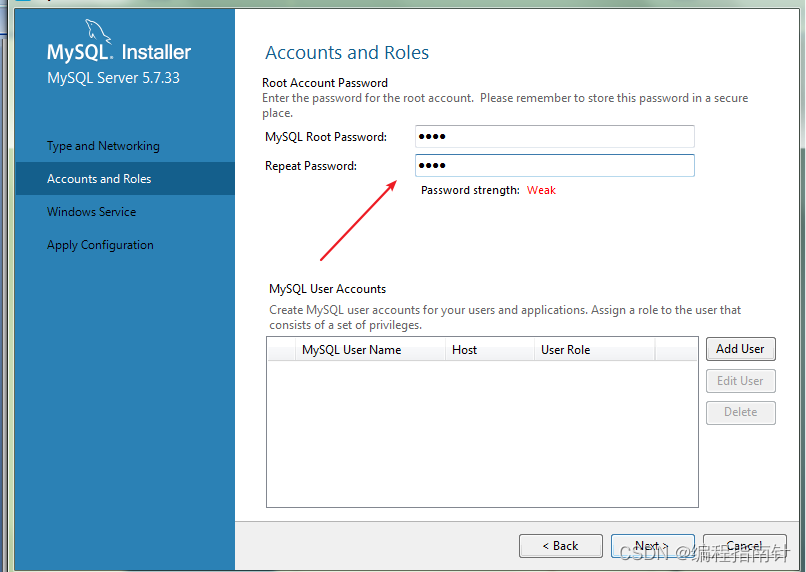Click the Host column header
The height and width of the screenshot is (572, 806).
(489, 349)
